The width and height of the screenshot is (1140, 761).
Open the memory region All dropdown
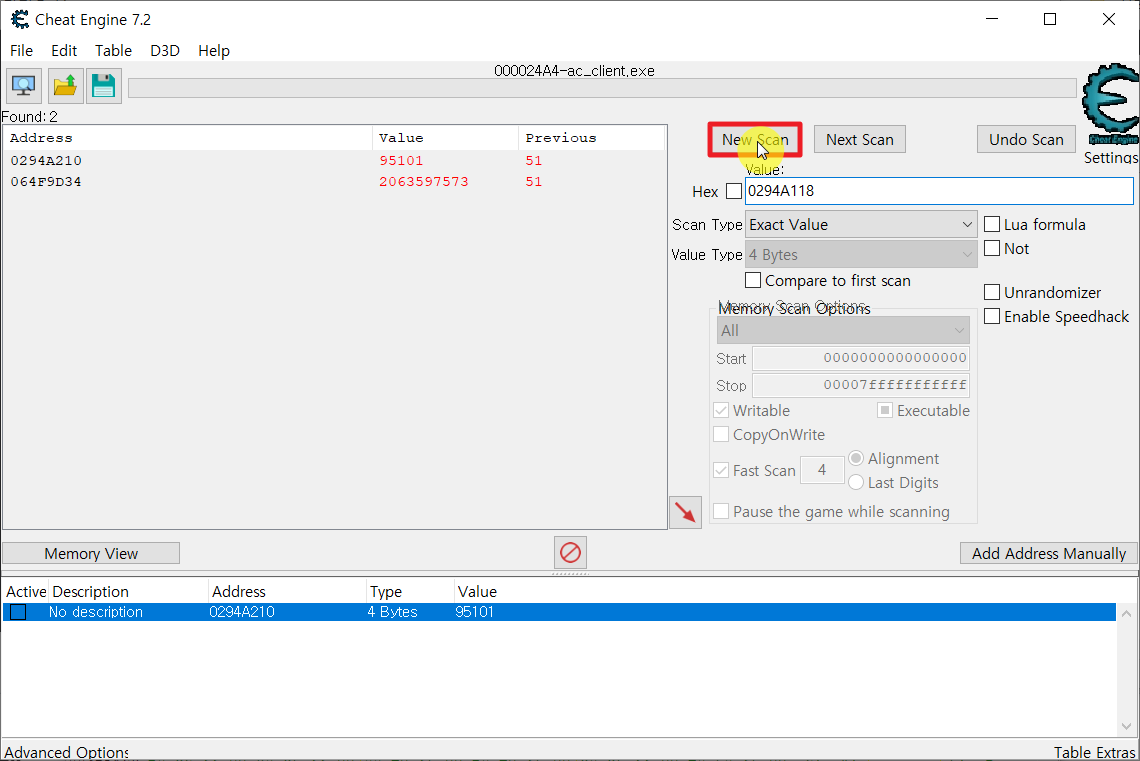[843, 331]
